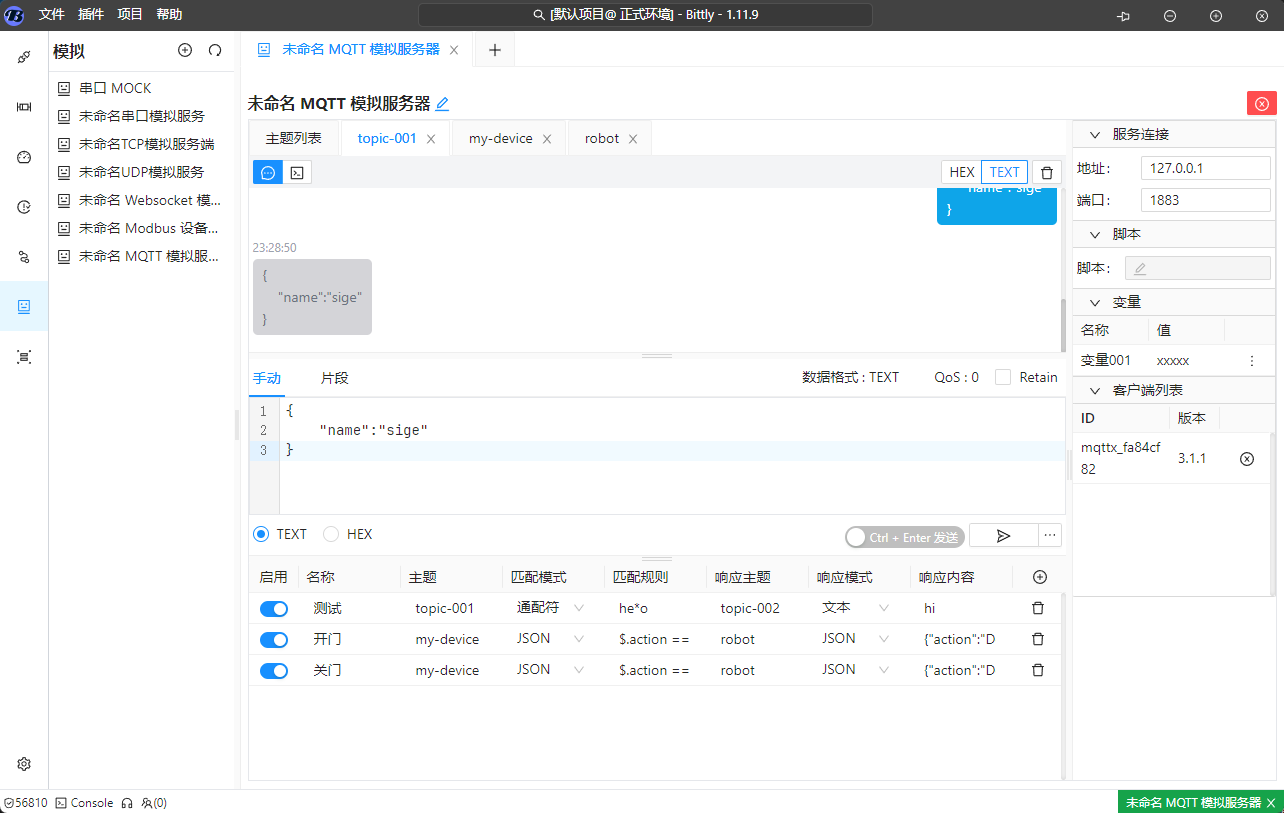Click the send message arrow button

tap(1003, 536)
